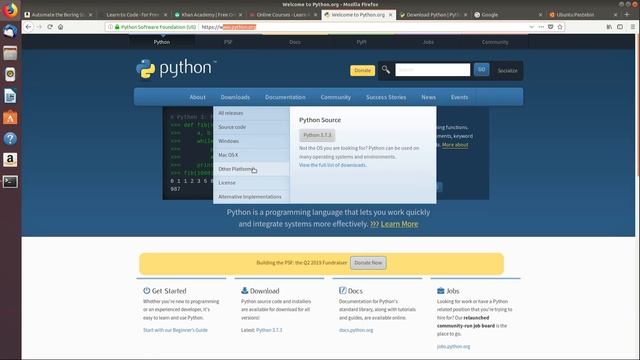Open Firefox library icon
640x360 pixels.
[x=609, y=27]
